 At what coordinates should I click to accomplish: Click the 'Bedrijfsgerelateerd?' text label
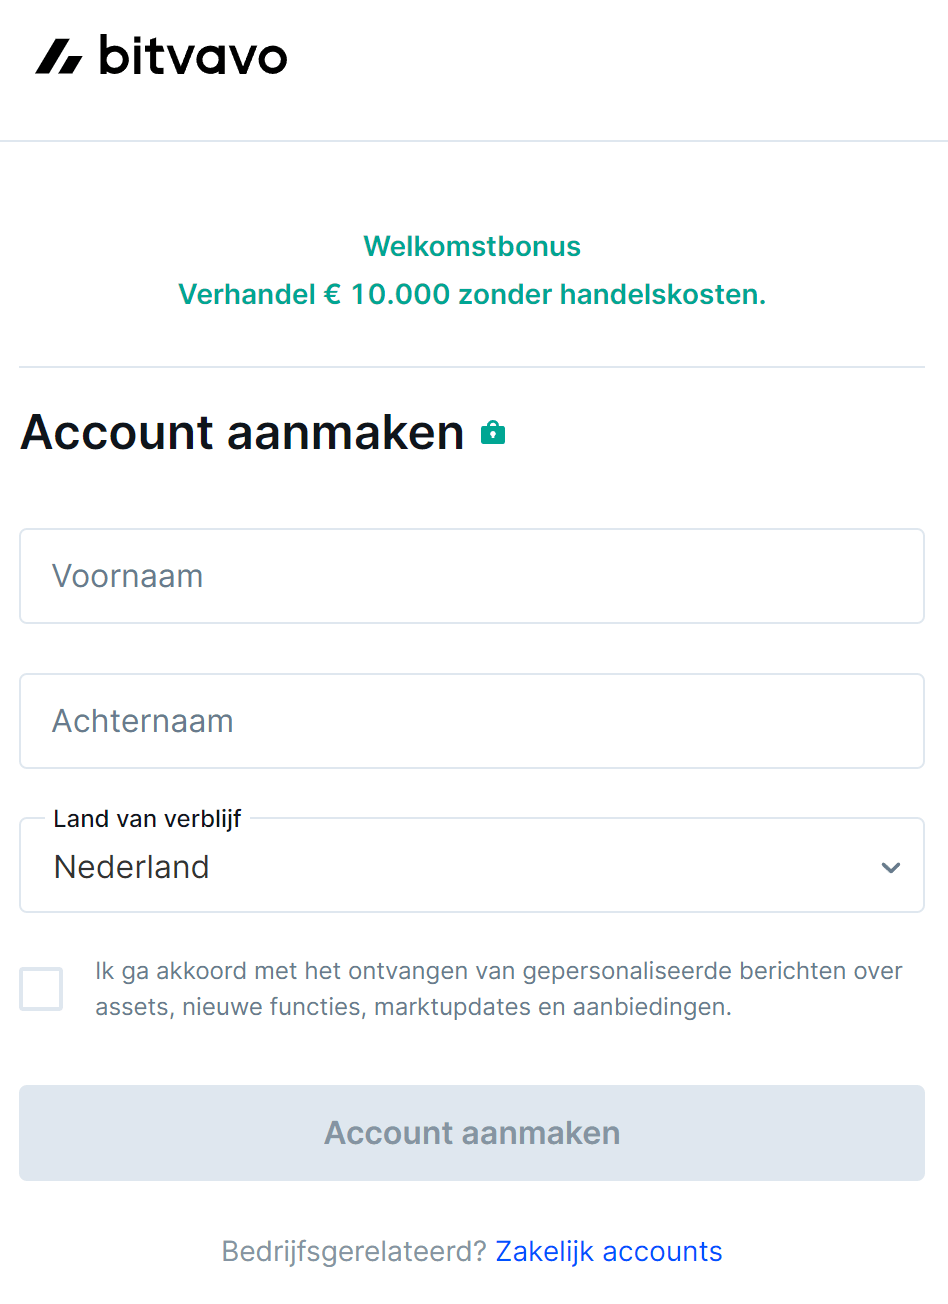pyautogui.click(x=352, y=1251)
